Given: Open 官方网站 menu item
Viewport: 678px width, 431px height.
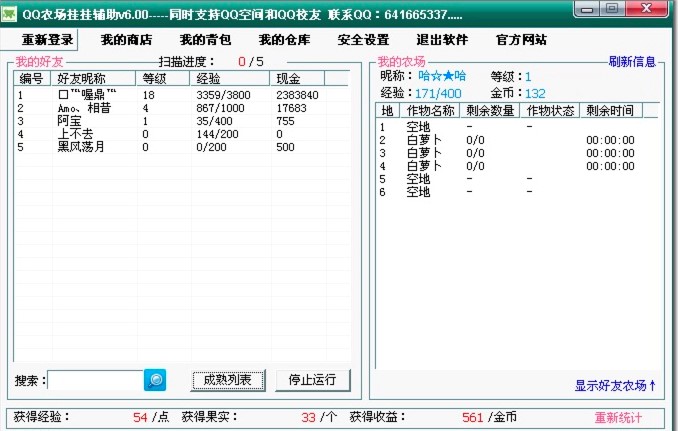Looking at the screenshot, I should [521, 40].
